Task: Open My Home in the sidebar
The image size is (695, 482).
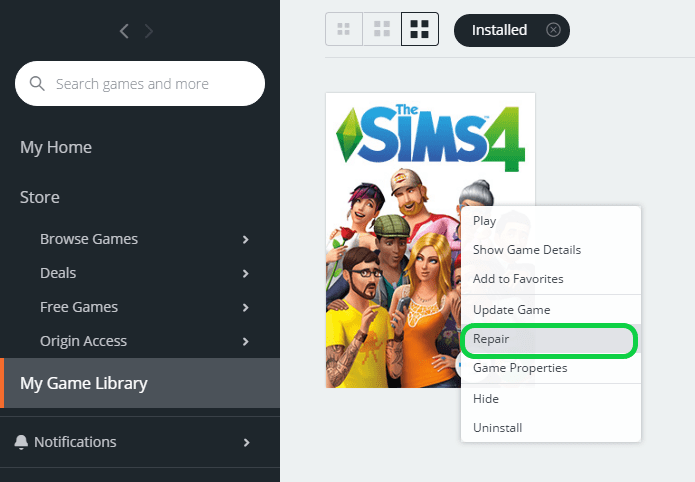Action: click(x=56, y=147)
